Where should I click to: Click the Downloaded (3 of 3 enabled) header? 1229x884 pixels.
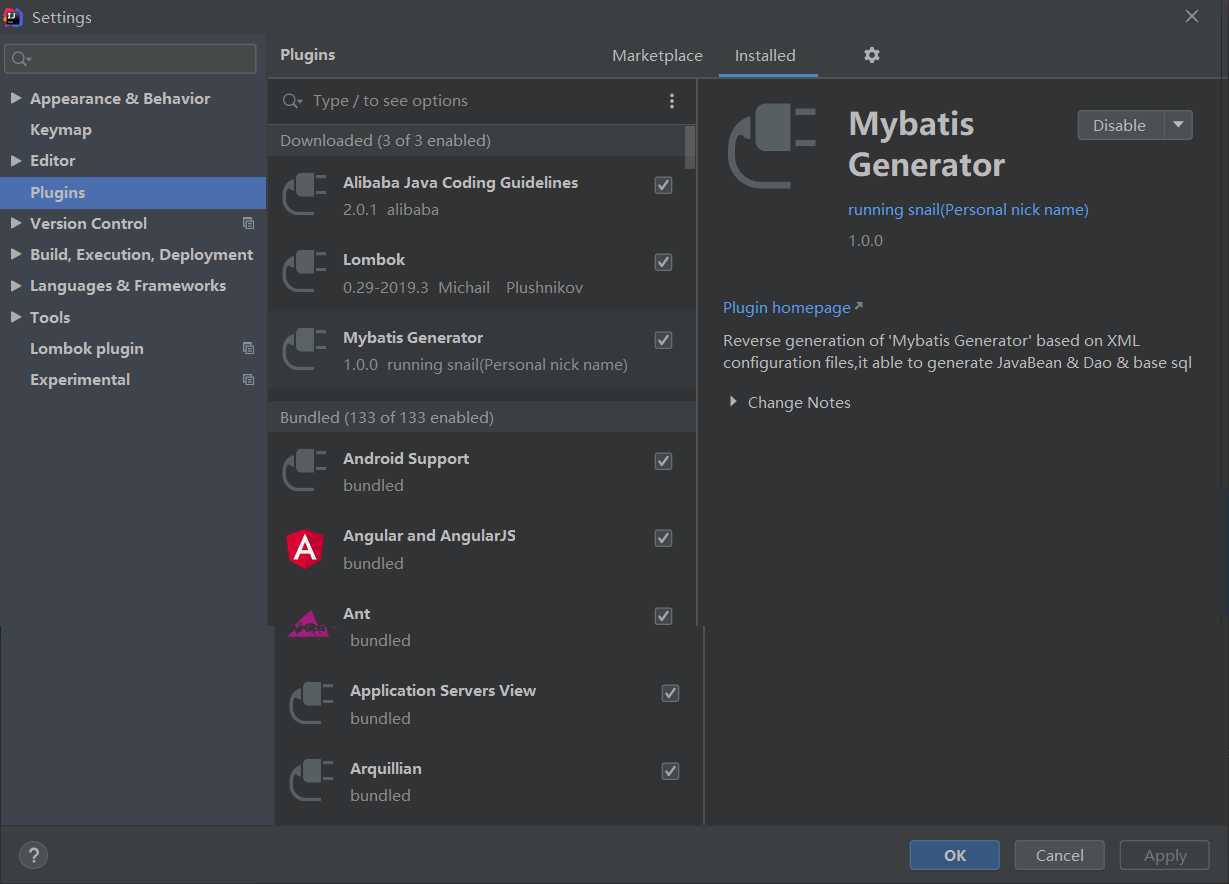[385, 141]
